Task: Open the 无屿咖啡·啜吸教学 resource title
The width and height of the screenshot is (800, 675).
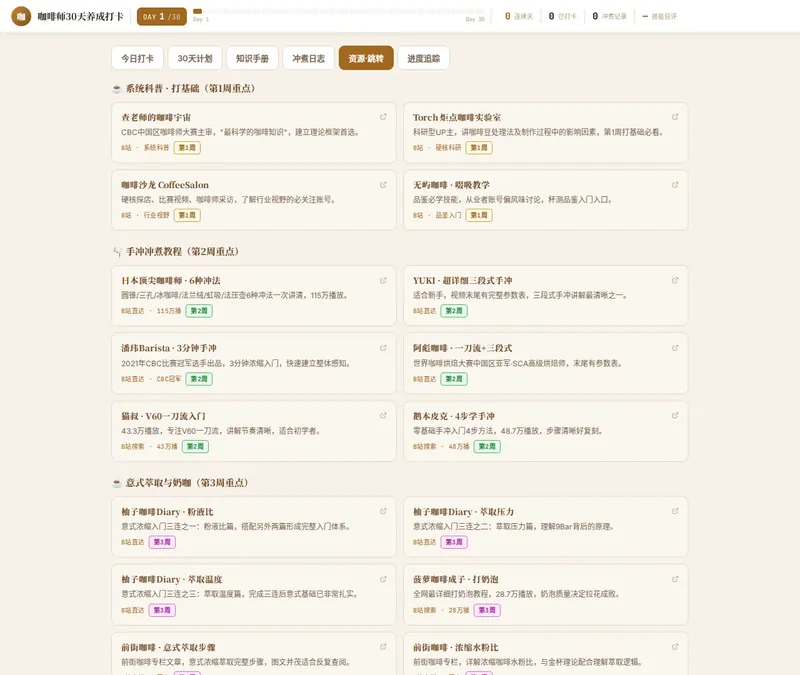Action: pyautogui.click(x=451, y=185)
